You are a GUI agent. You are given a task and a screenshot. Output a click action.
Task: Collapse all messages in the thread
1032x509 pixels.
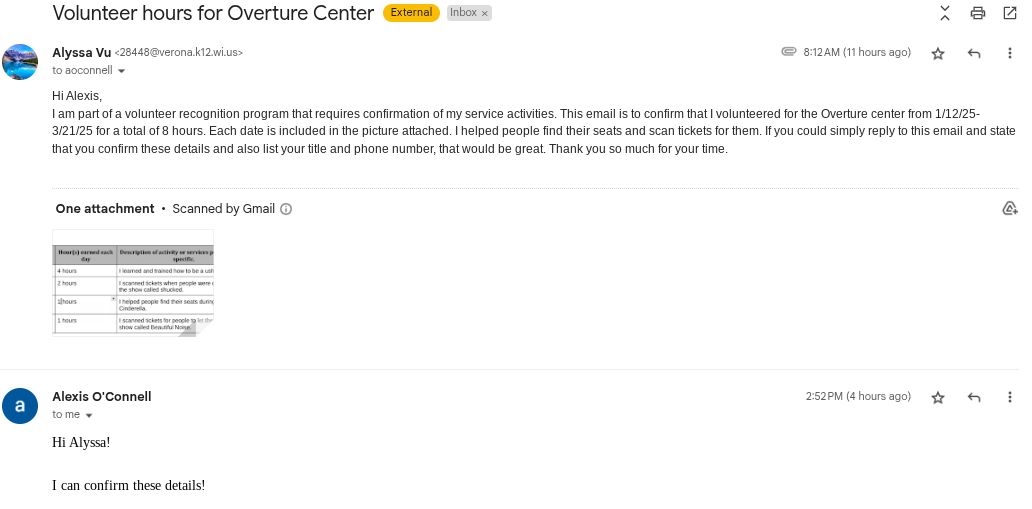945,13
